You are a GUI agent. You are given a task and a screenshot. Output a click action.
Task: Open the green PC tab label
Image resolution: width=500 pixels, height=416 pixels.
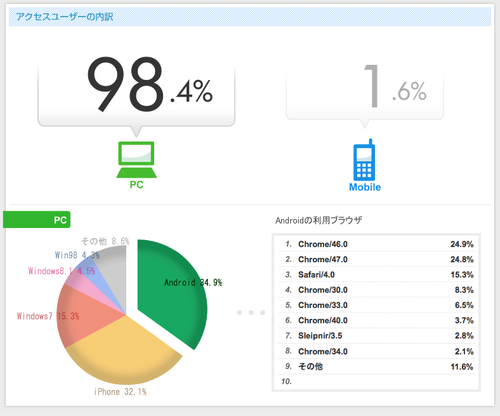(x=37, y=220)
